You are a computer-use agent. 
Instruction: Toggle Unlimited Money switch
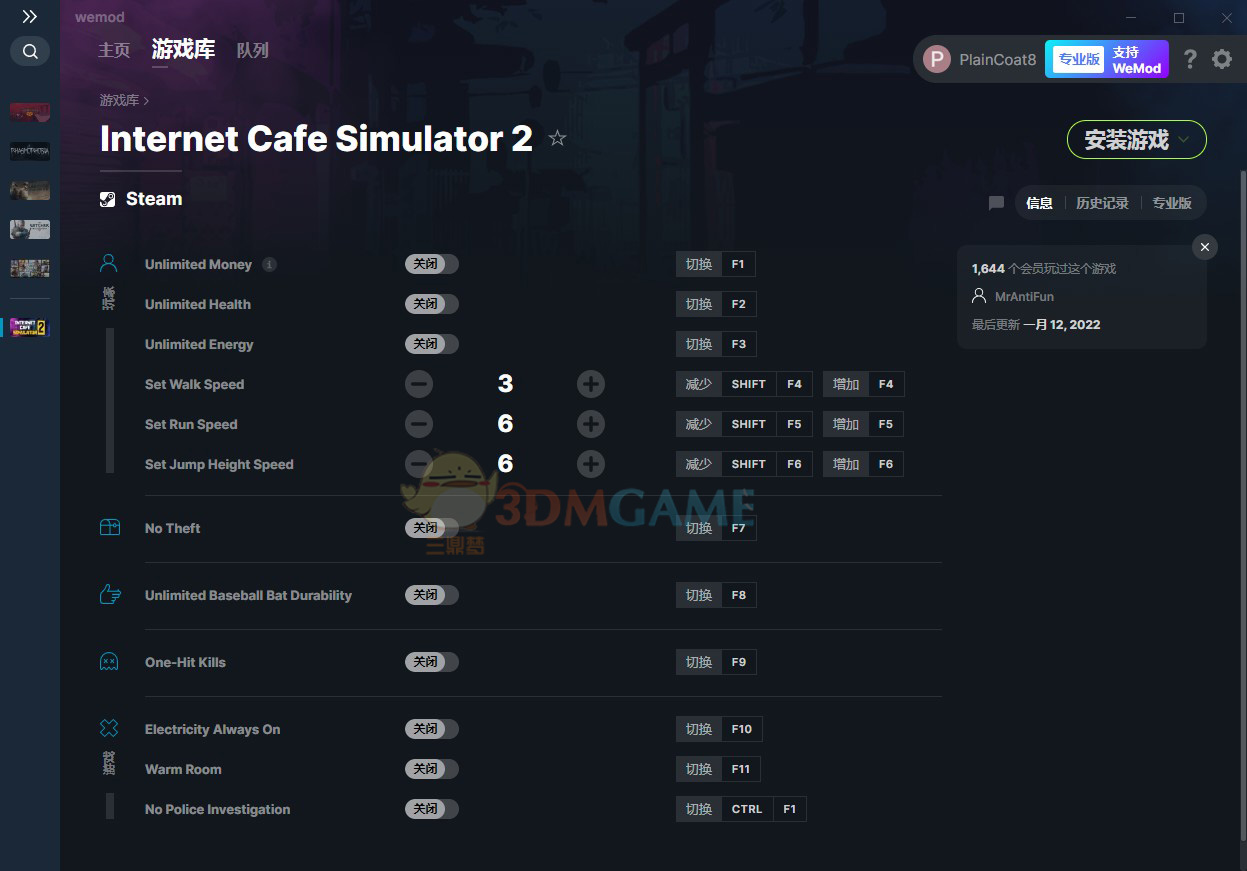[432, 264]
